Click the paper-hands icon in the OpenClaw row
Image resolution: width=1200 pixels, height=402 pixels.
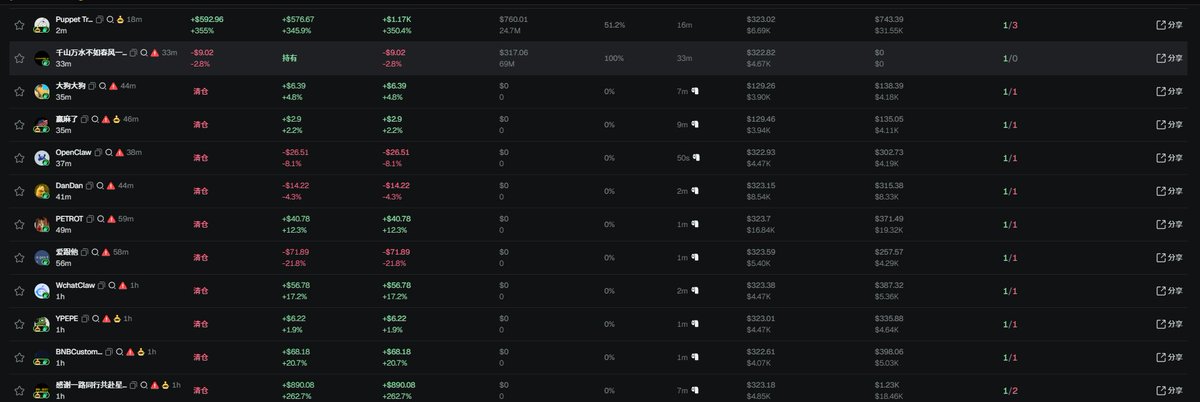pos(695,158)
